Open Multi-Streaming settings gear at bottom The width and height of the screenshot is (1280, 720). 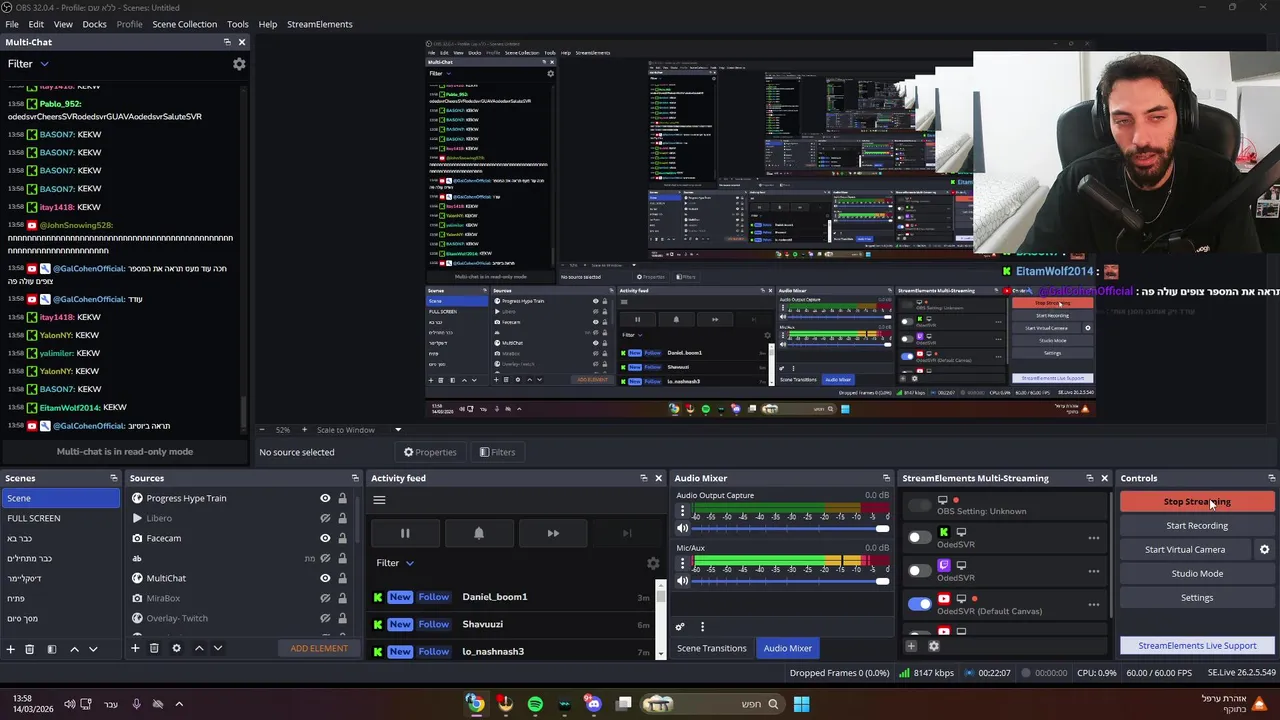coord(934,646)
